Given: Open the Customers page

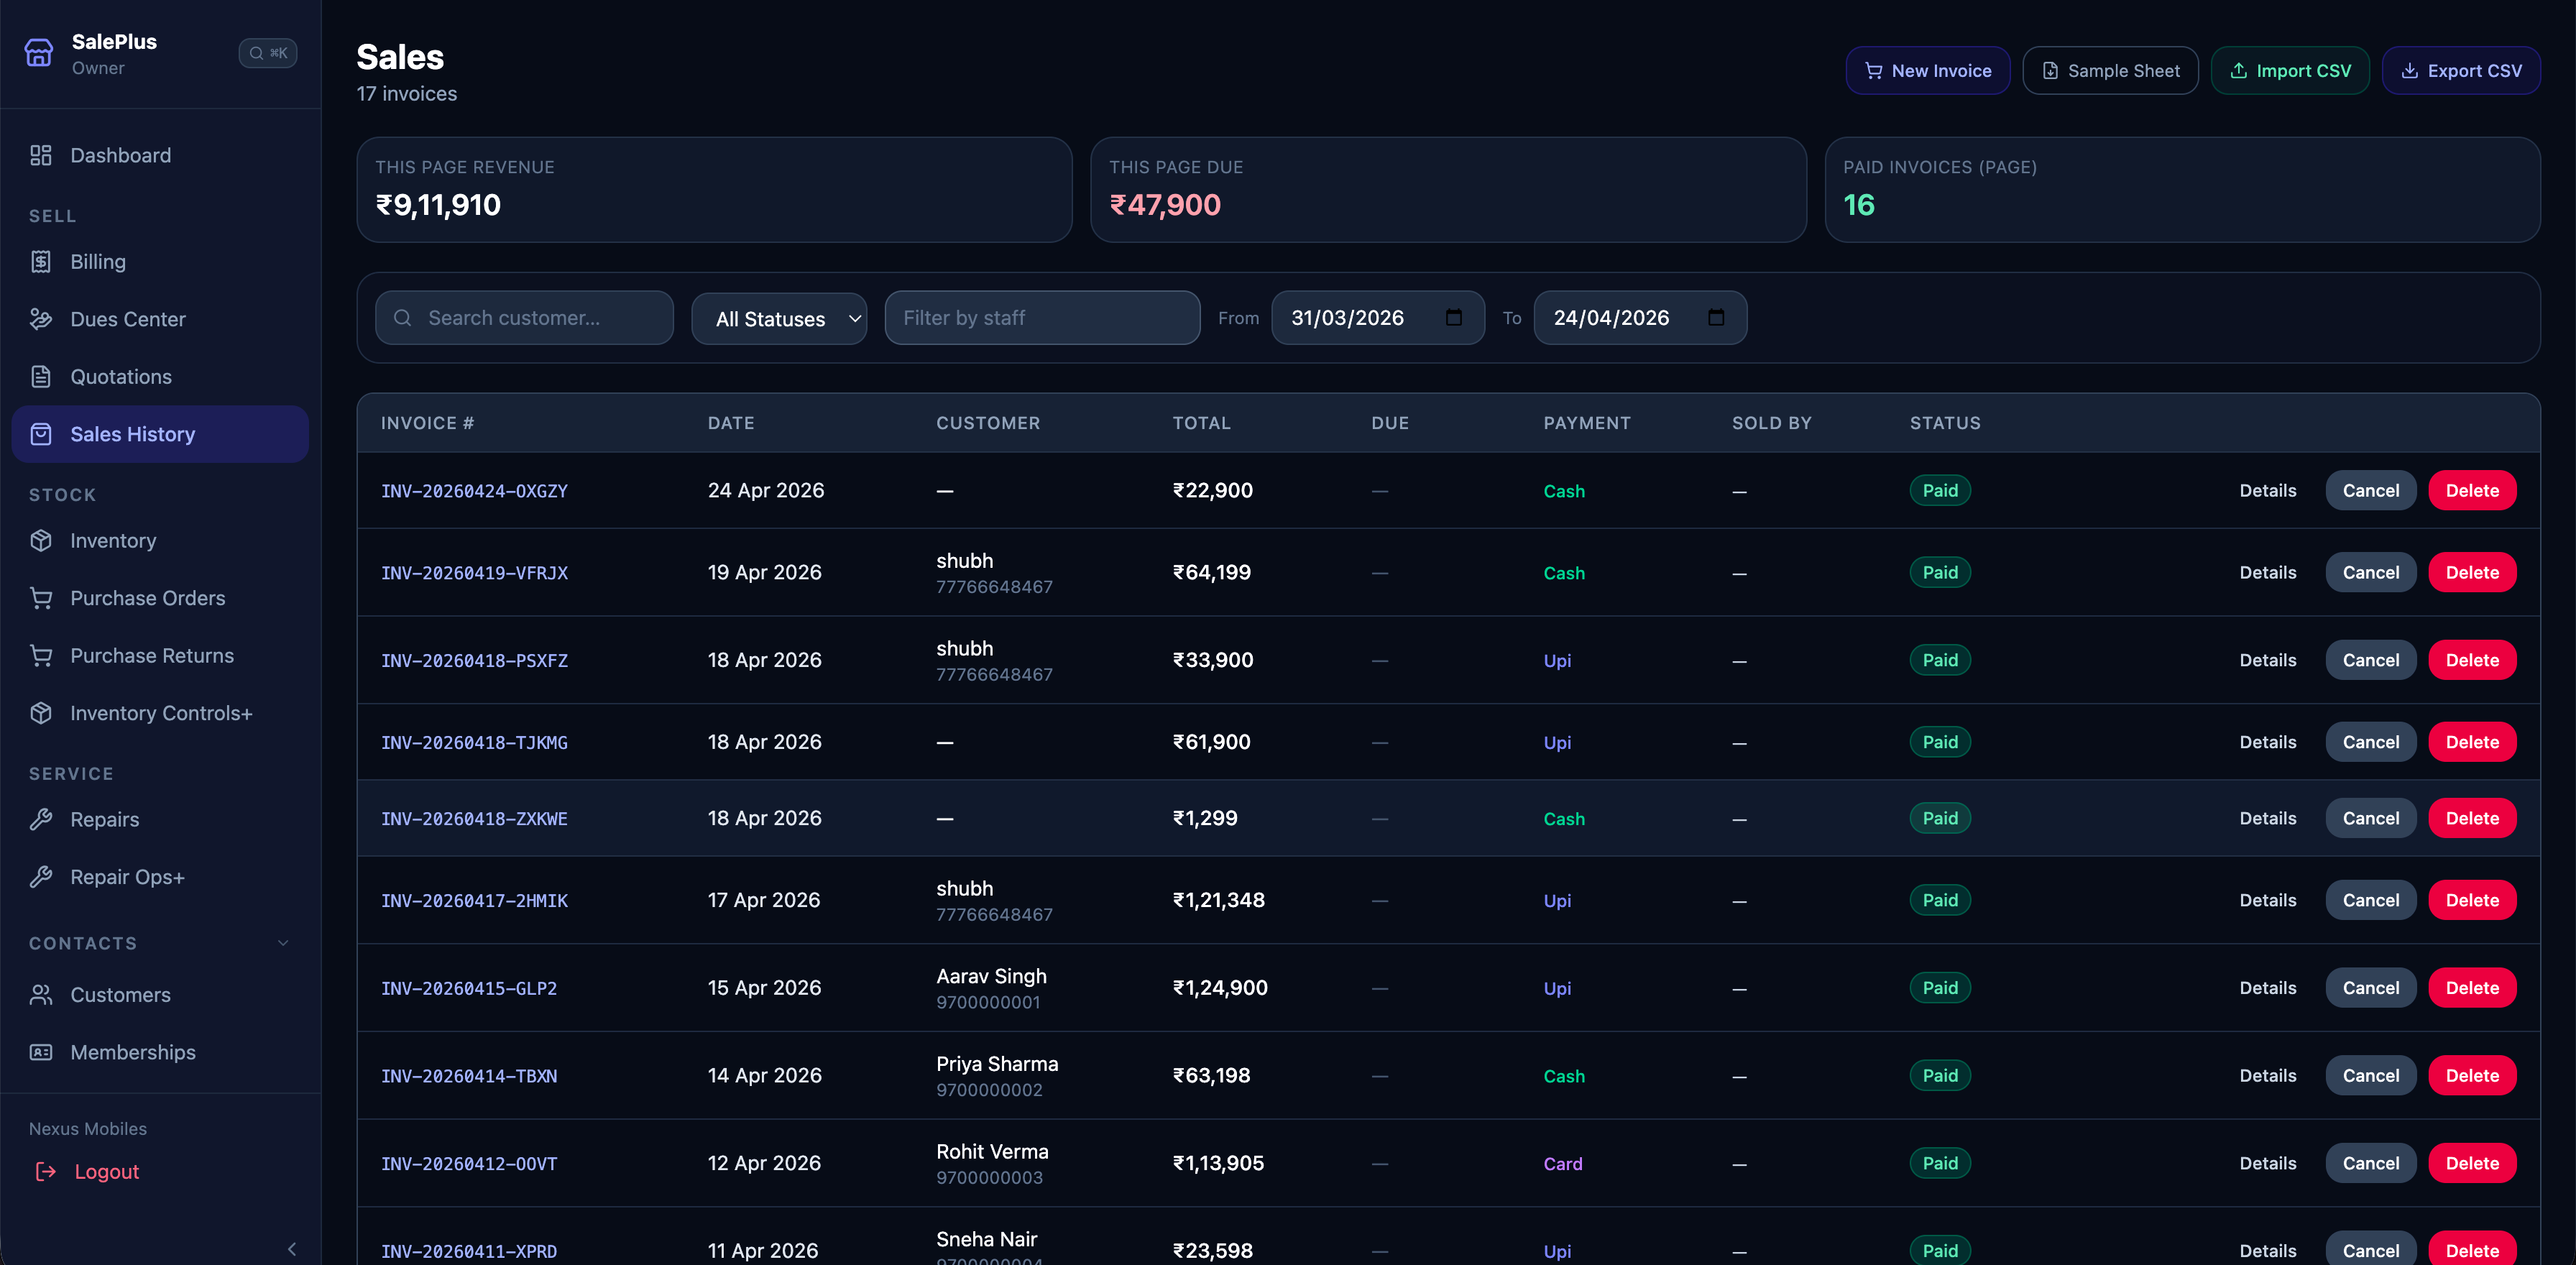Looking at the screenshot, I should 120,995.
